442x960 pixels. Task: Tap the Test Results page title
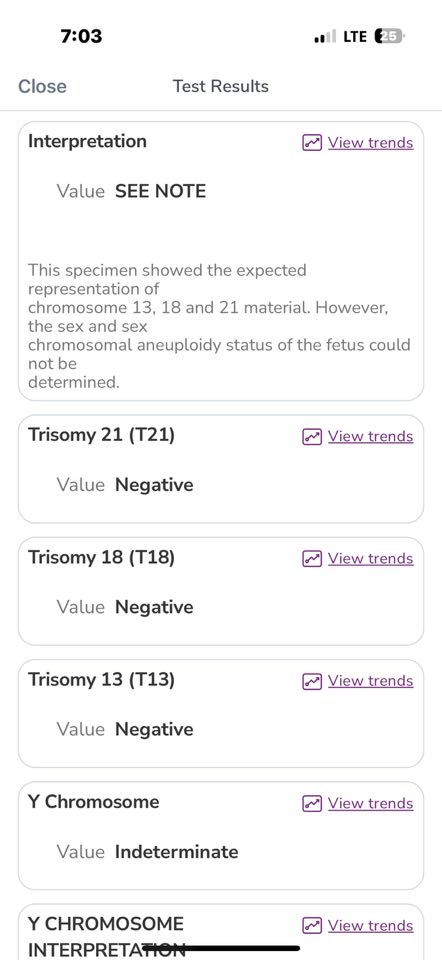tap(220, 86)
